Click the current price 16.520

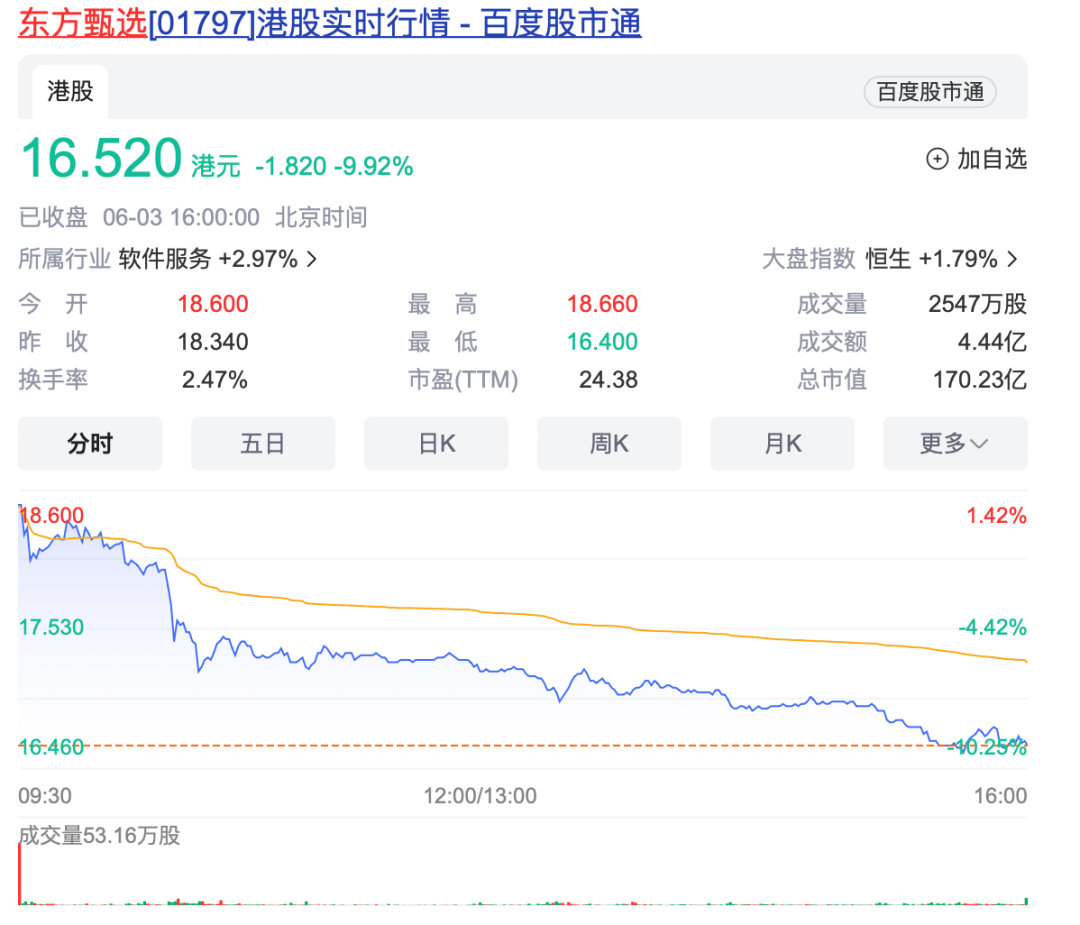[x=101, y=158]
